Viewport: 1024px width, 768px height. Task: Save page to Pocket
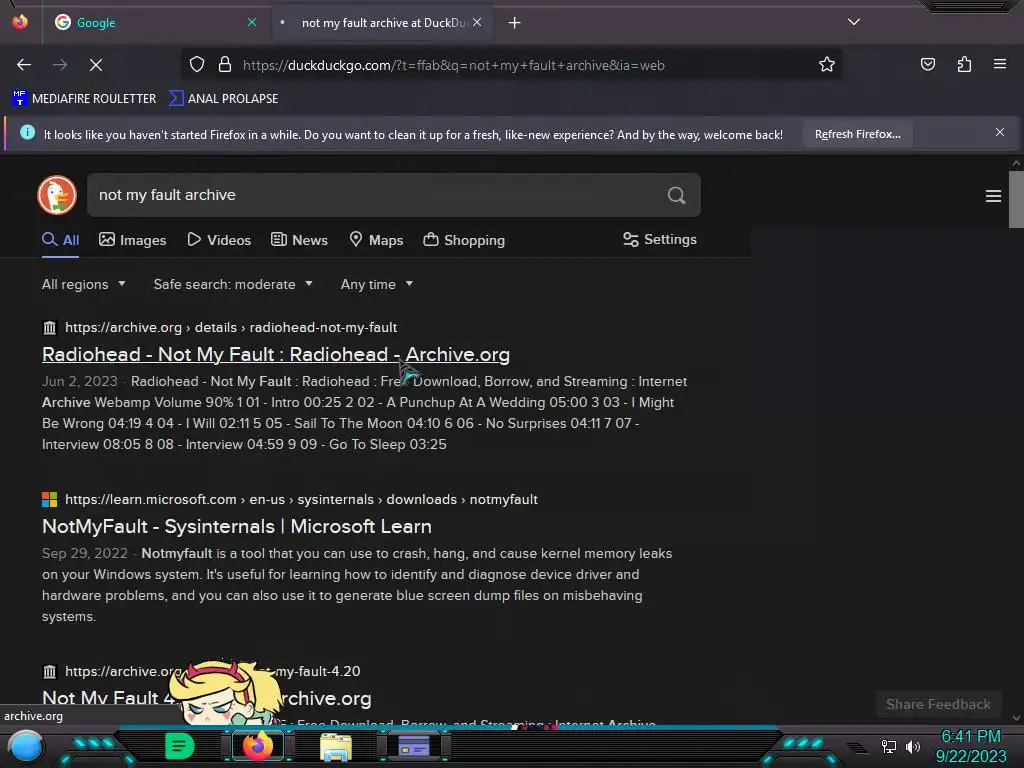927,64
